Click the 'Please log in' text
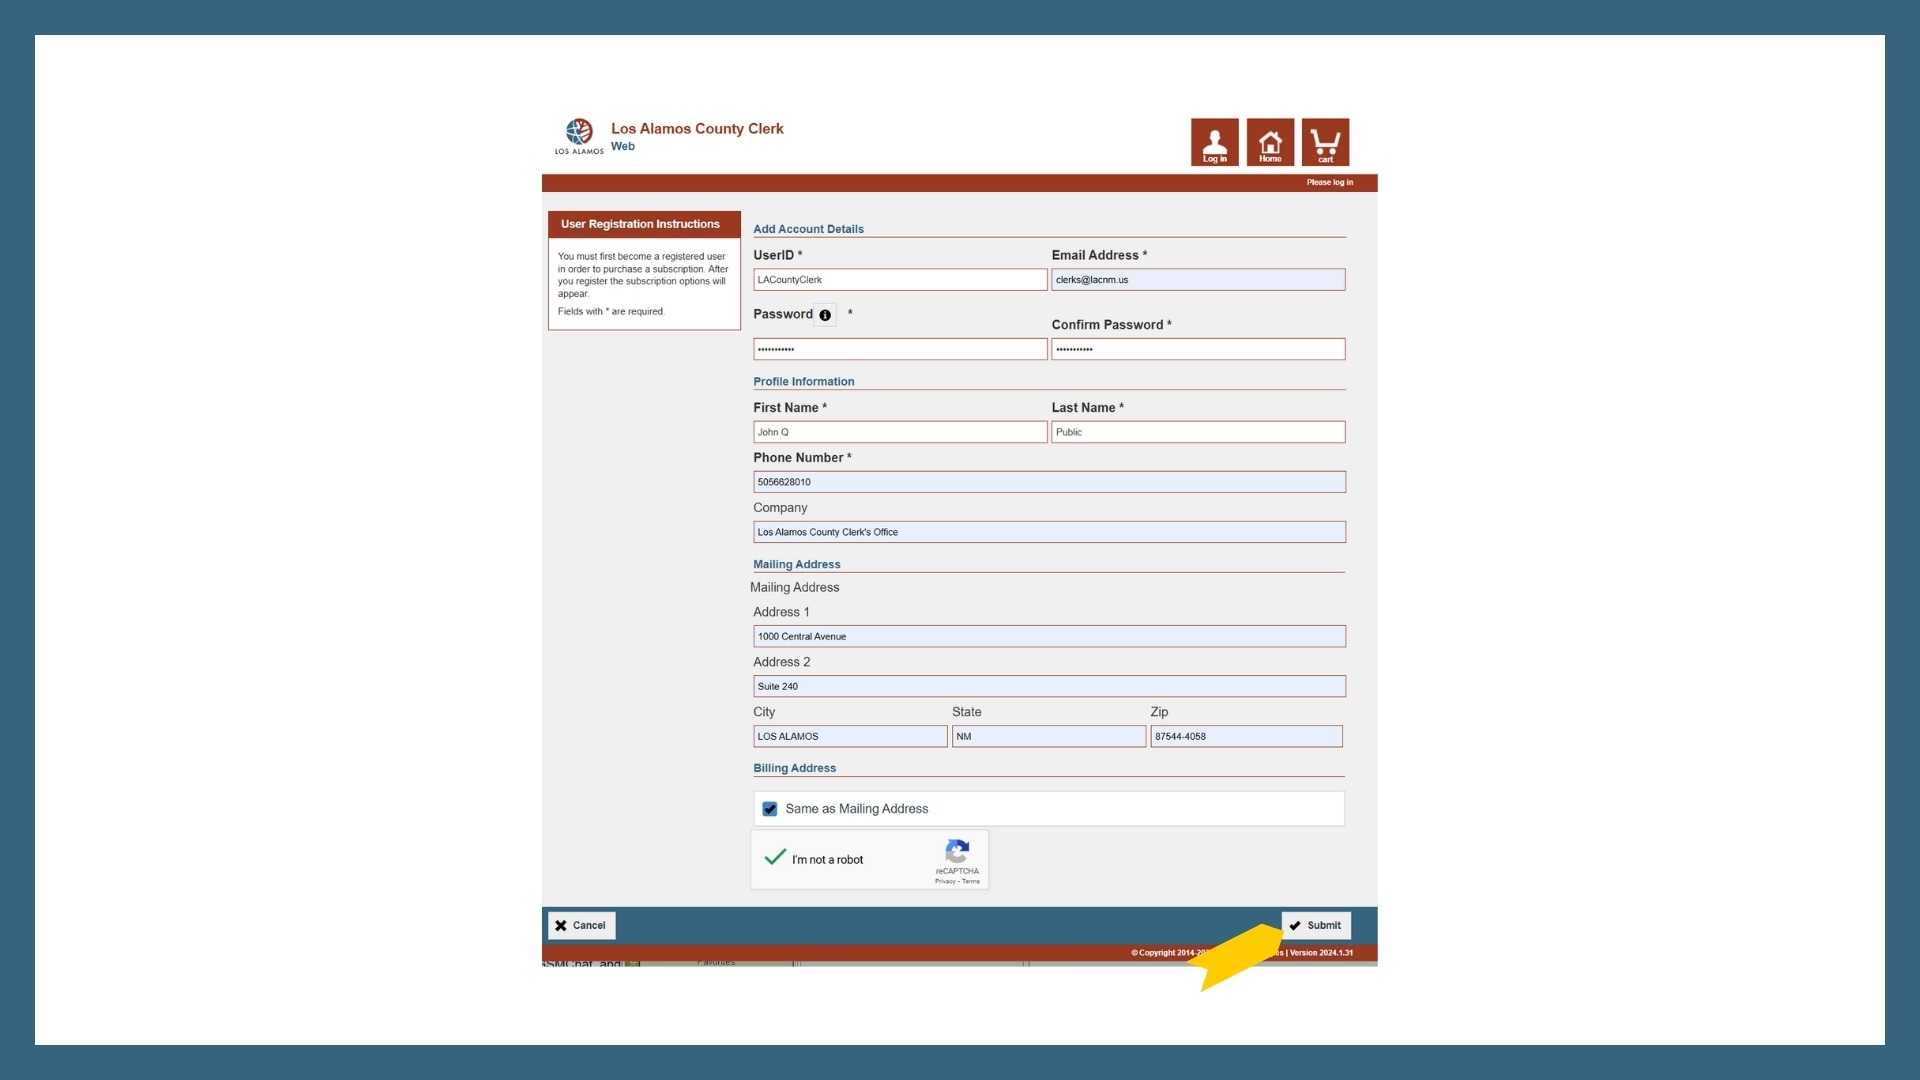 pos(1329,182)
